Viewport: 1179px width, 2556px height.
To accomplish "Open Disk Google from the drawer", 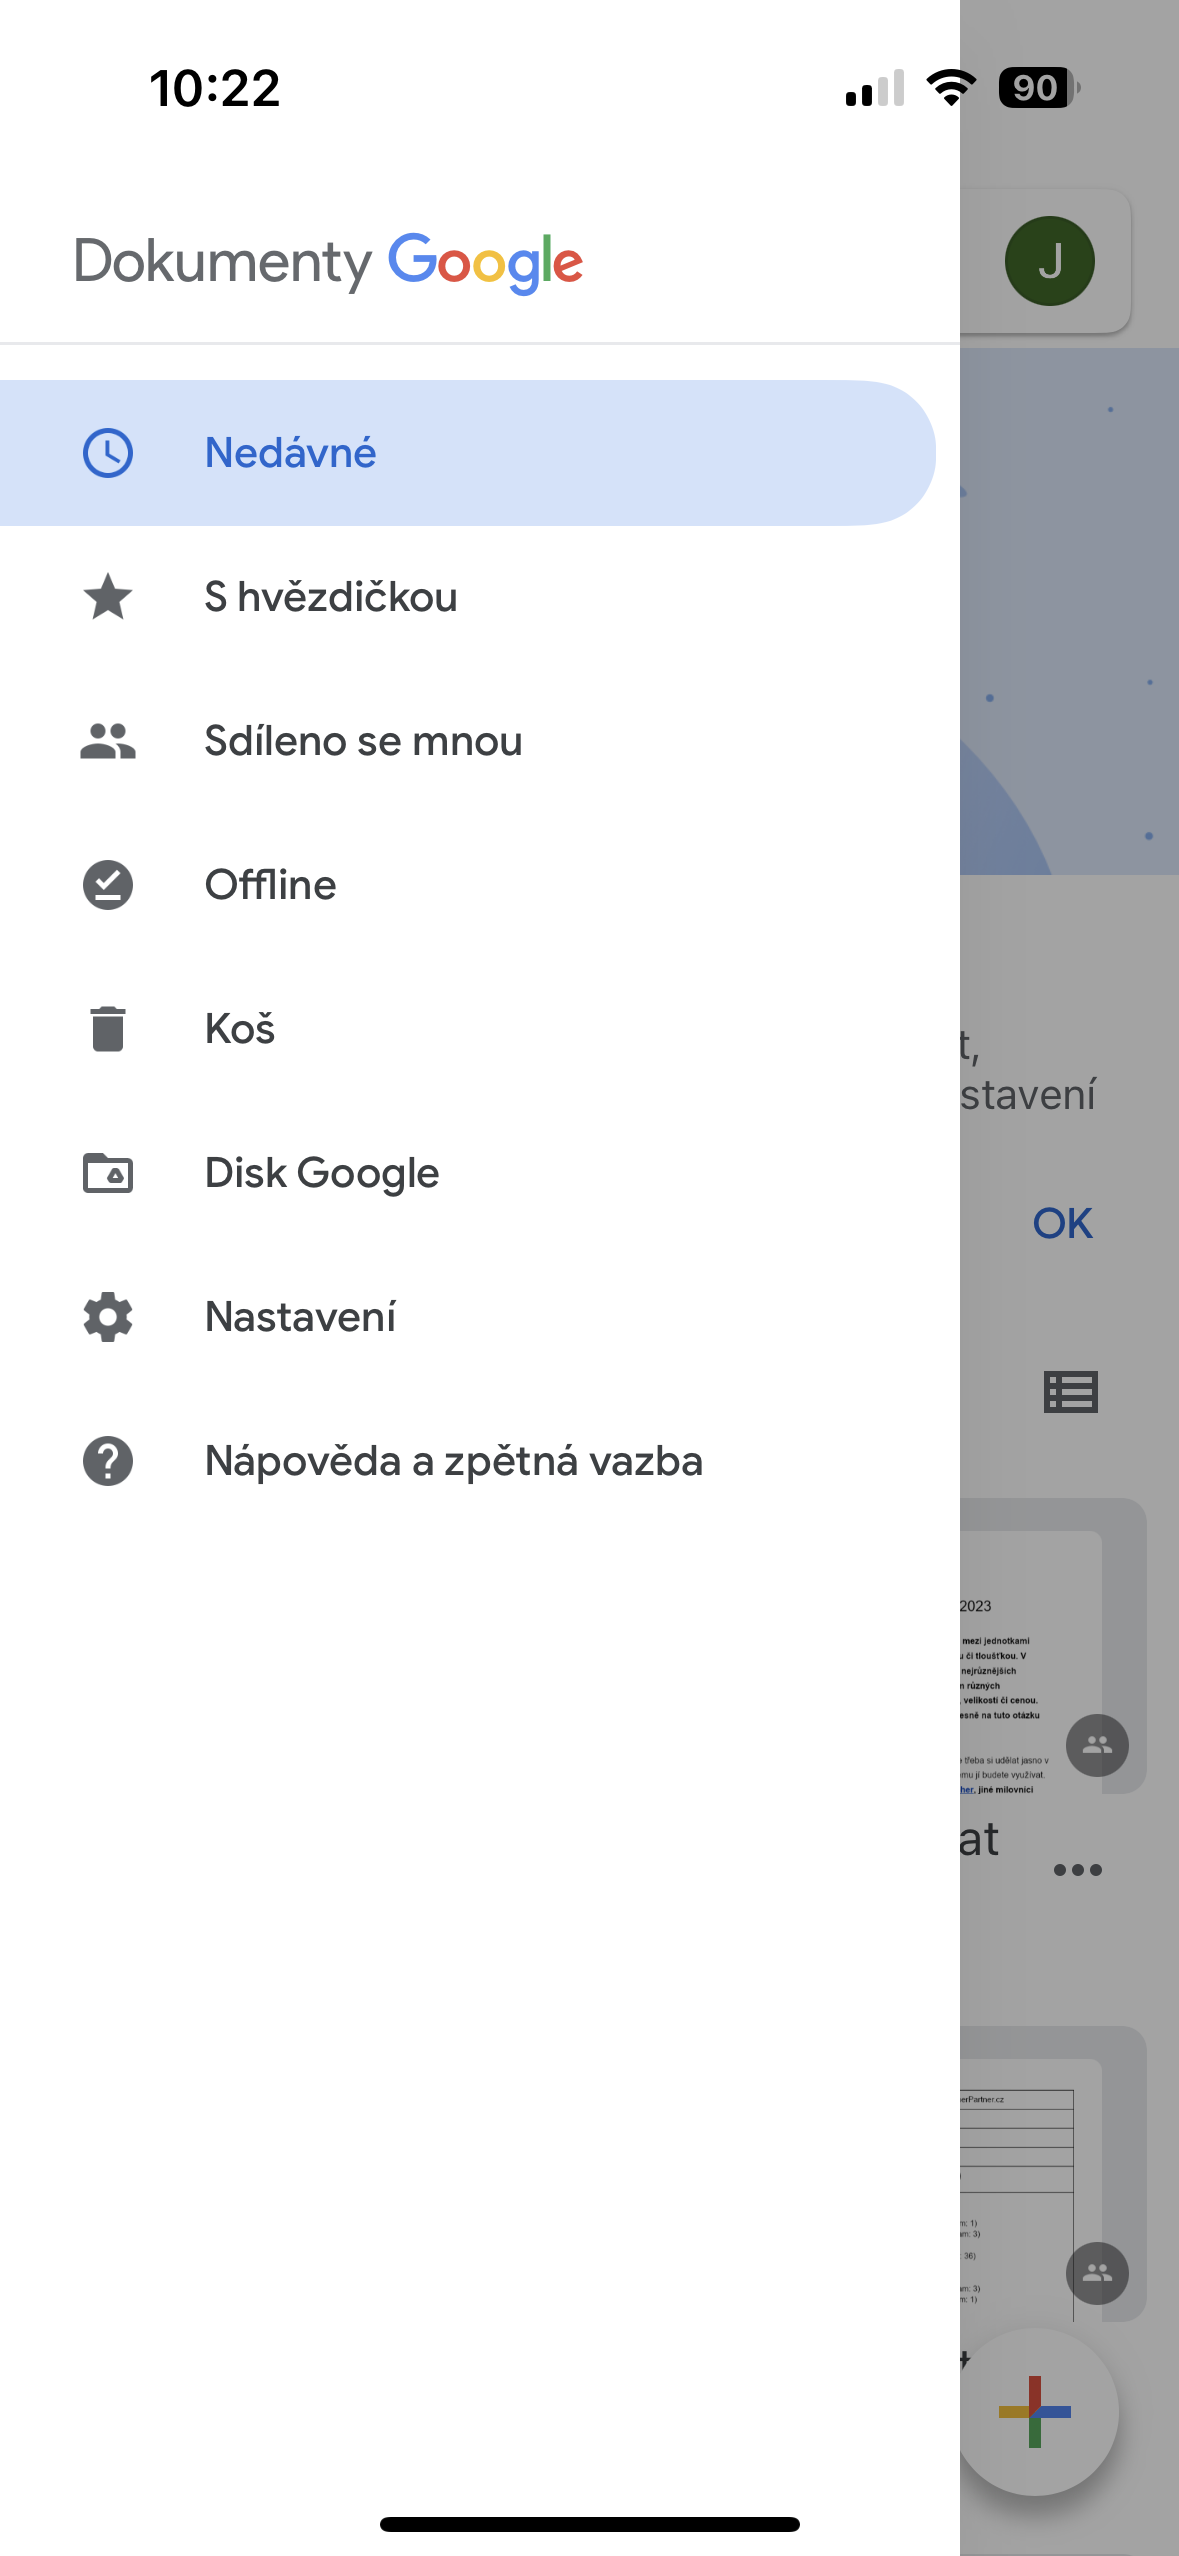I will click(322, 1173).
